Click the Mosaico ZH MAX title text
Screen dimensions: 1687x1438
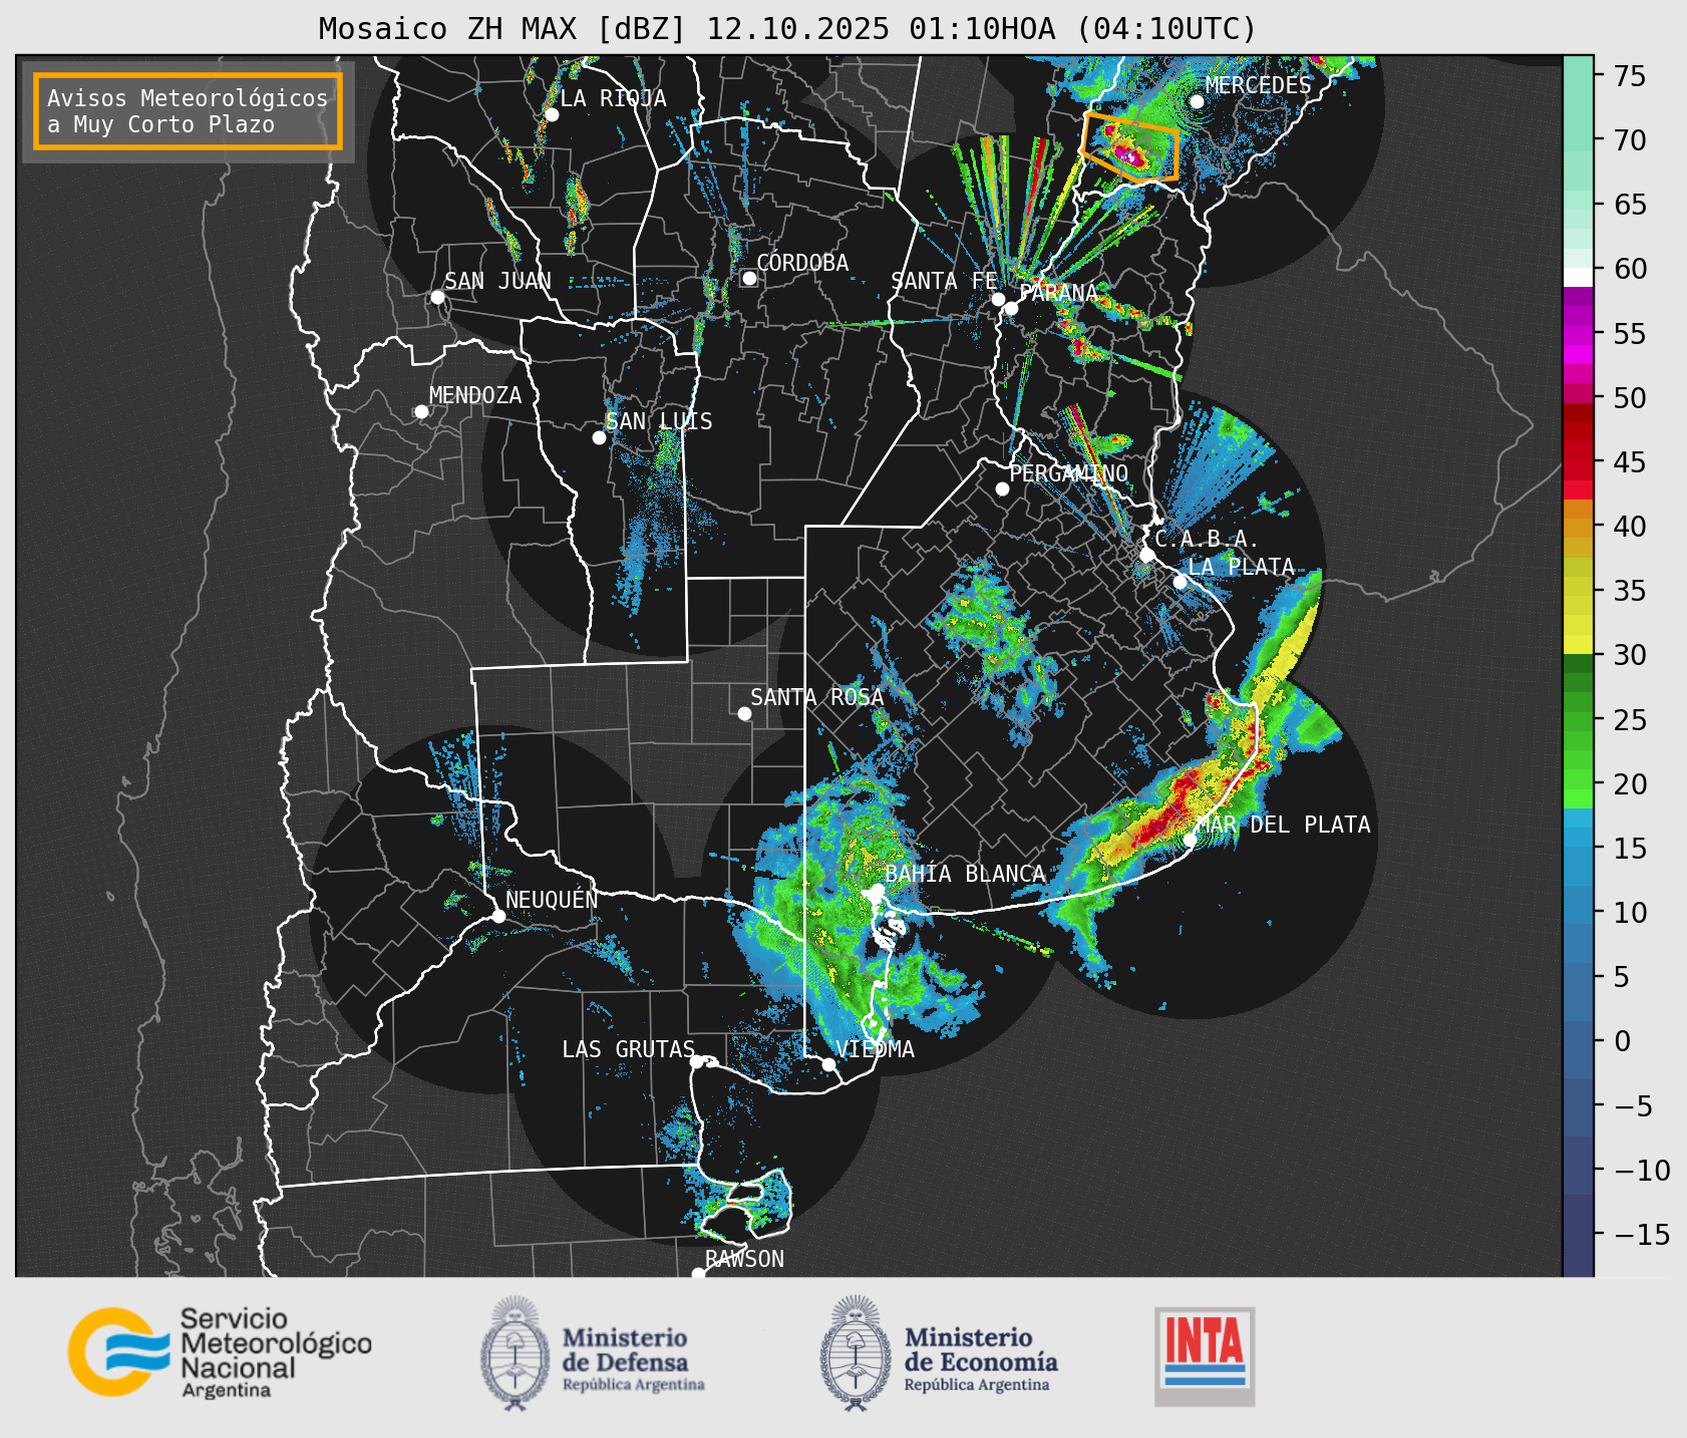[x=786, y=29]
